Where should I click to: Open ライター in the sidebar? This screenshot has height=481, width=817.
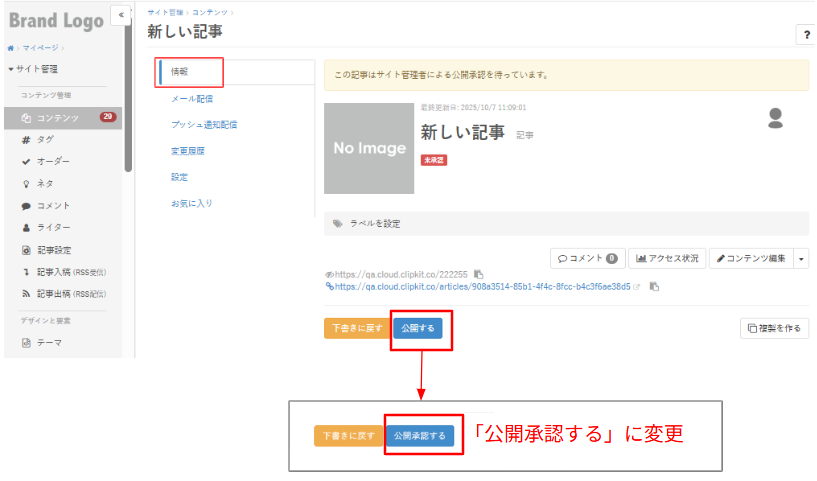(x=53, y=228)
